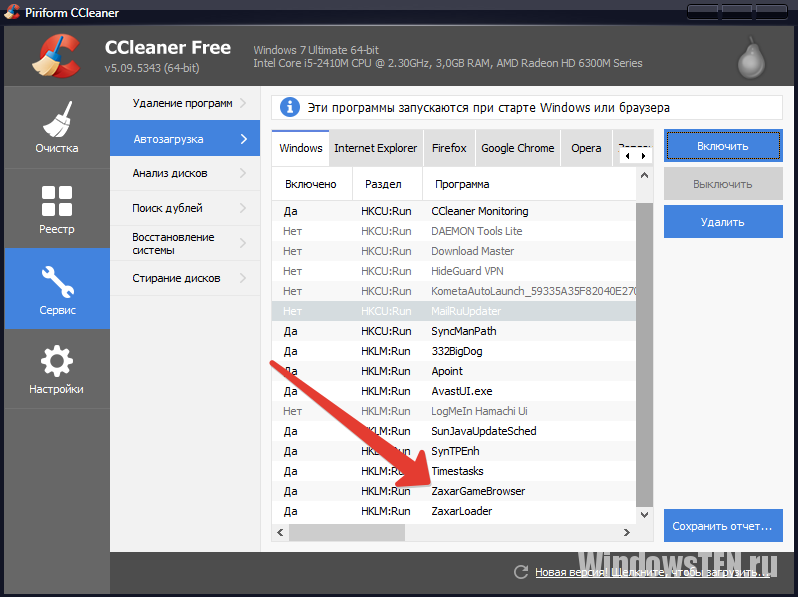Open Удаление программ submenu
The width and height of the screenshot is (798, 597).
(185, 103)
